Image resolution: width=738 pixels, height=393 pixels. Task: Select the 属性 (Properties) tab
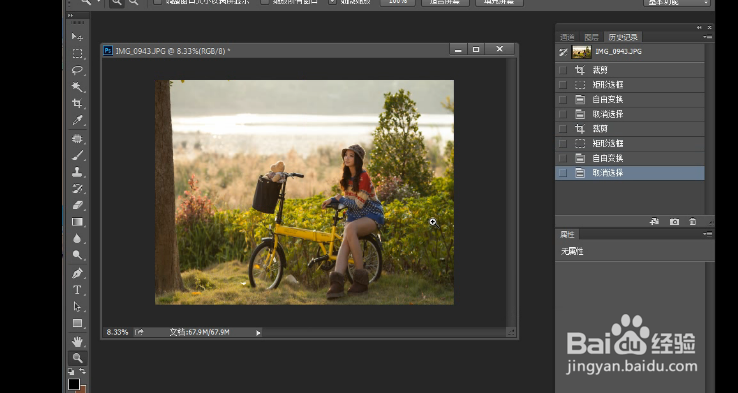(567, 234)
